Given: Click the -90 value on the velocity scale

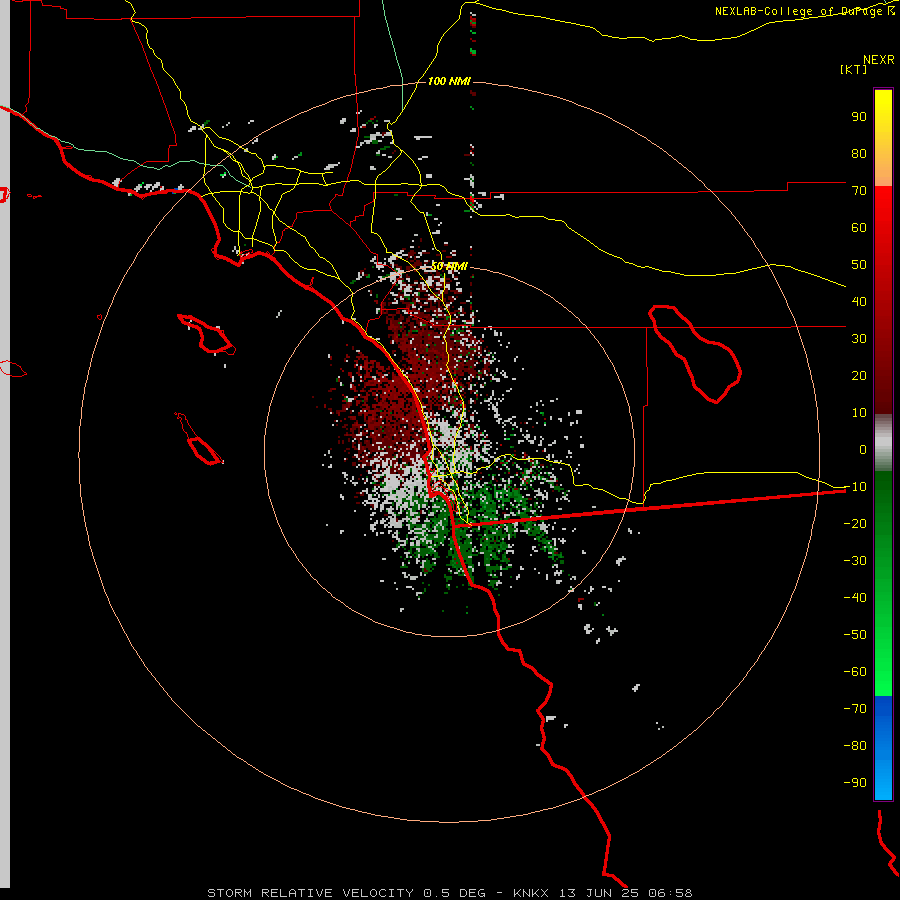Looking at the screenshot, I should tap(855, 783).
